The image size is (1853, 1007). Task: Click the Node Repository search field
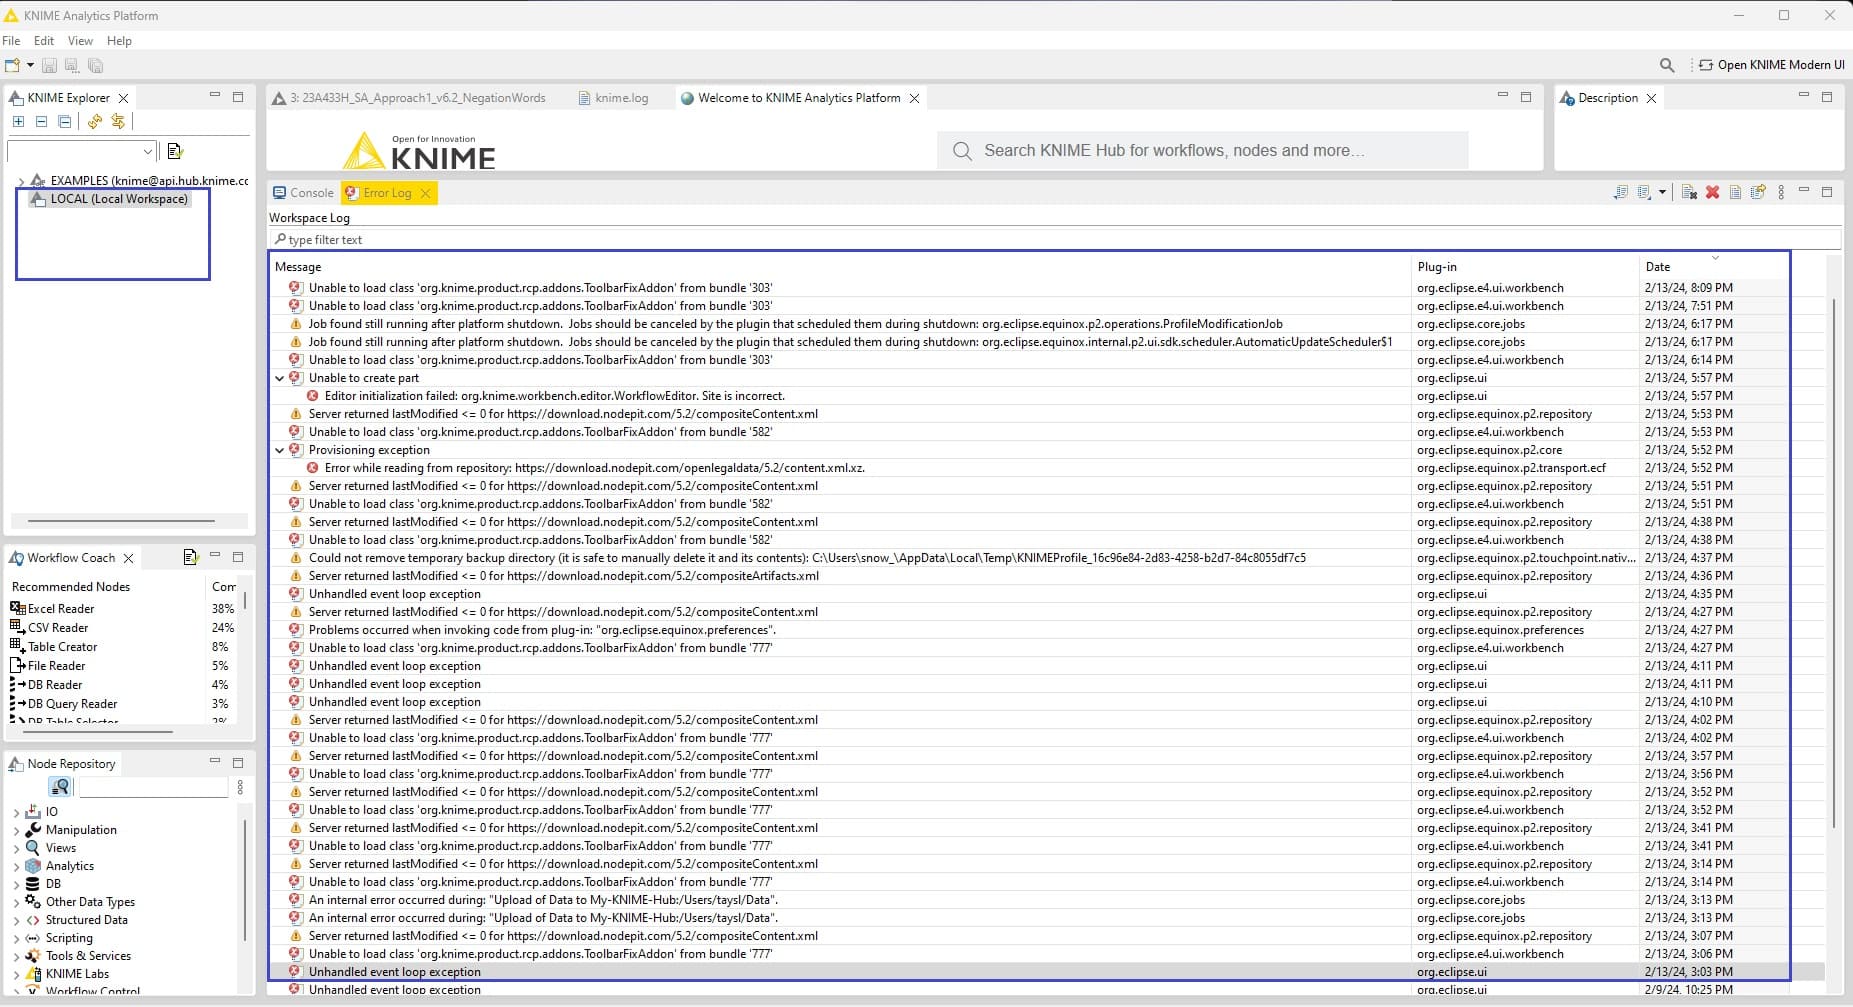pyautogui.click(x=153, y=788)
